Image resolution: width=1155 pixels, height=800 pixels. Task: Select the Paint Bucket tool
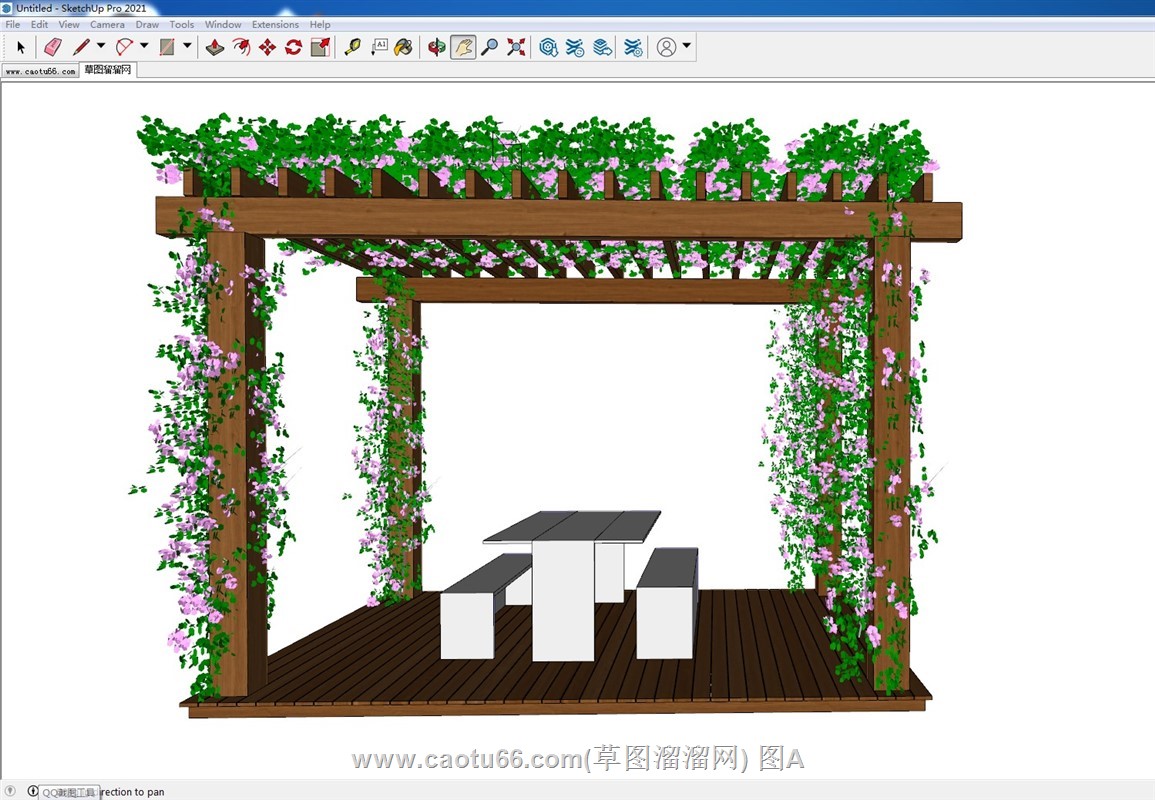pos(403,48)
